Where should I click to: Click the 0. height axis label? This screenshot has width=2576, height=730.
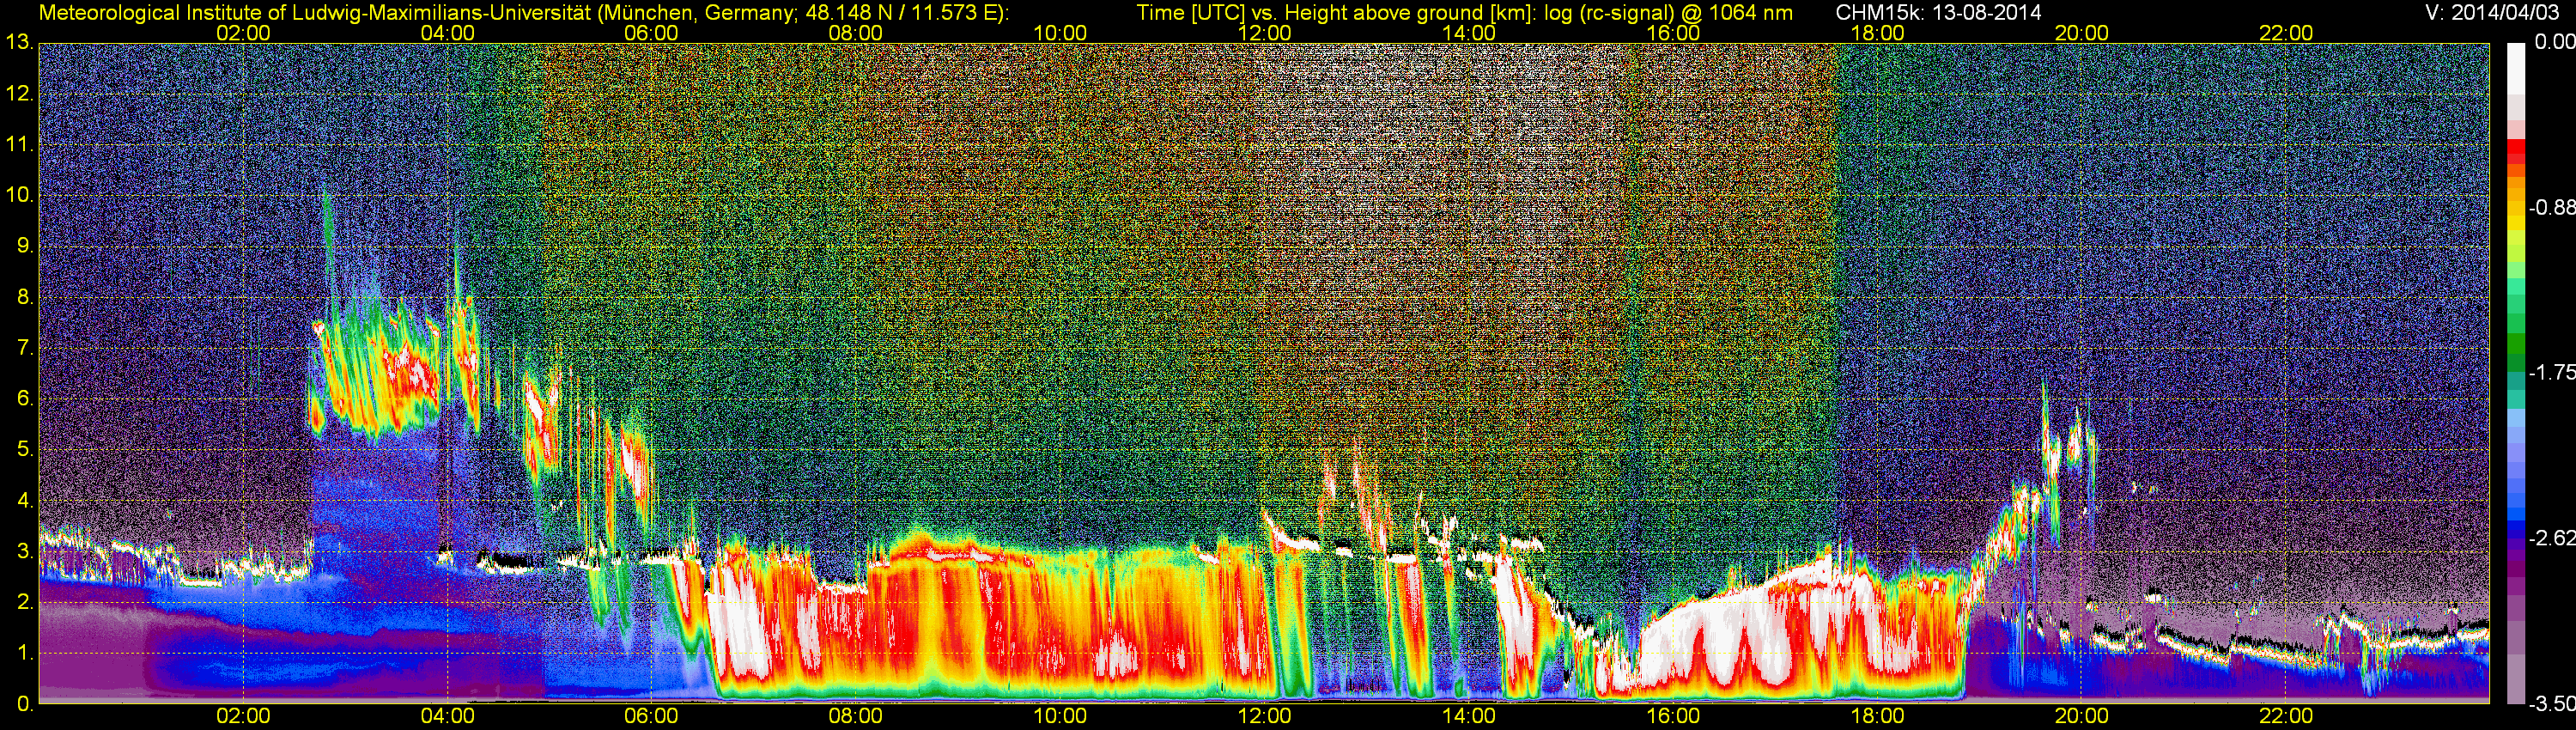[x=25, y=704]
